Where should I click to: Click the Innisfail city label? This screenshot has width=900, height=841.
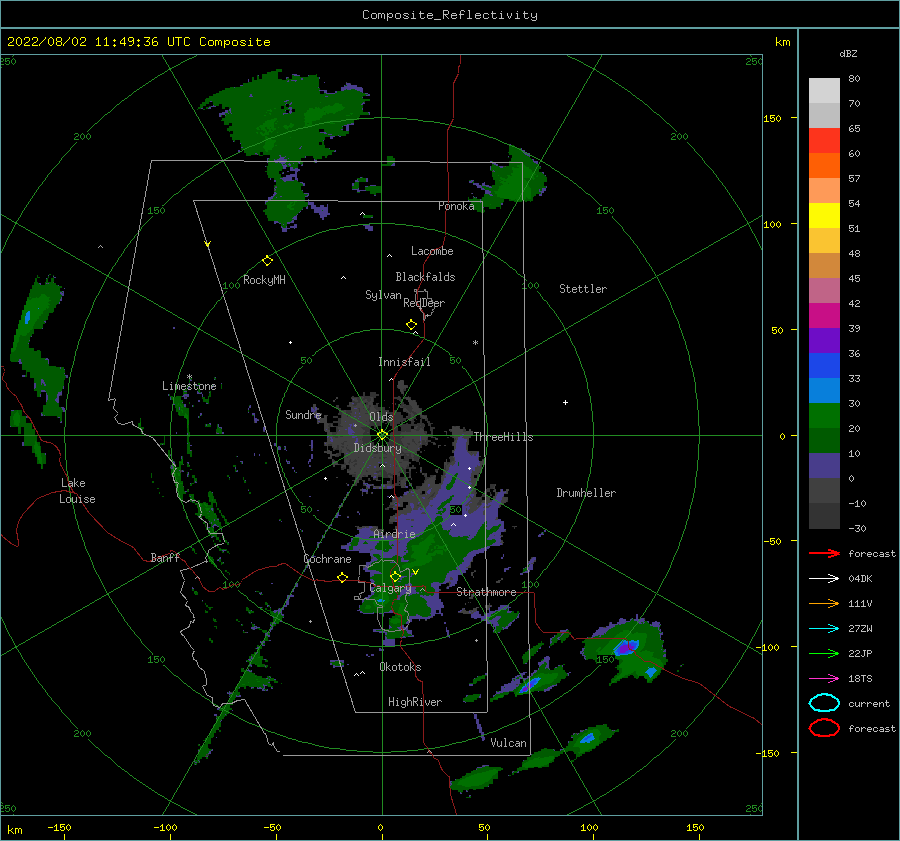point(404,362)
